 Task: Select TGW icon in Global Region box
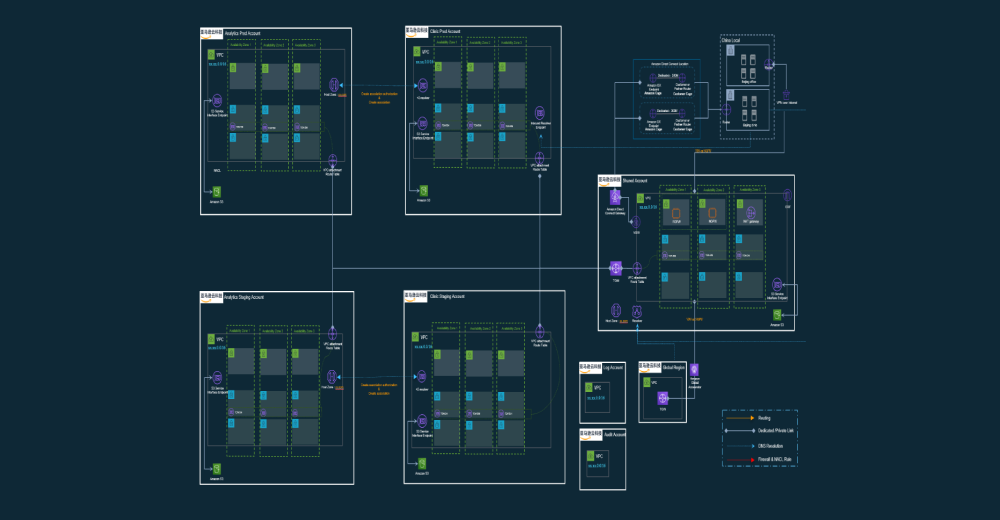tap(663, 399)
